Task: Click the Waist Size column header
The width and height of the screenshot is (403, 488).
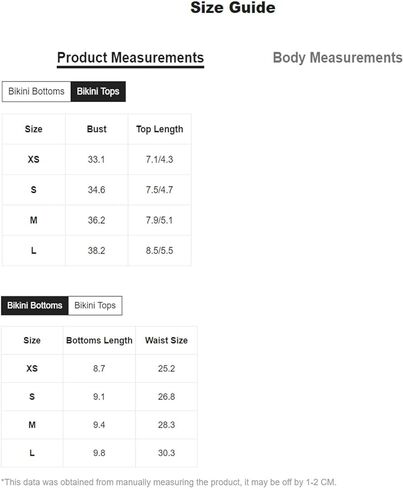Action: pyautogui.click(x=166, y=340)
